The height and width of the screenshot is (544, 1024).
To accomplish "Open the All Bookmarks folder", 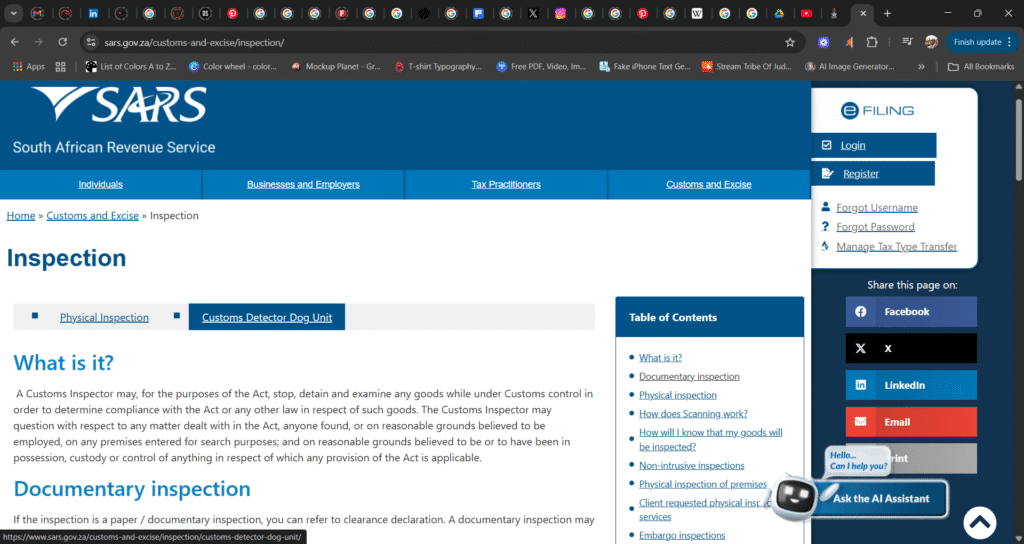I will (982, 67).
